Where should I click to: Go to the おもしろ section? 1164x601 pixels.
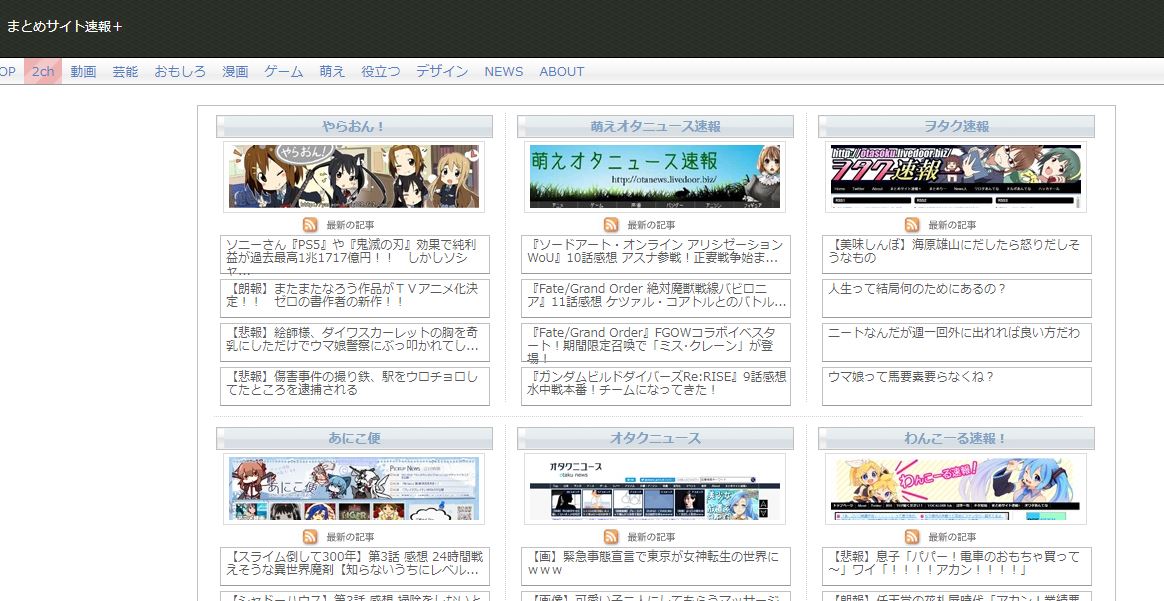pyautogui.click(x=180, y=71)
